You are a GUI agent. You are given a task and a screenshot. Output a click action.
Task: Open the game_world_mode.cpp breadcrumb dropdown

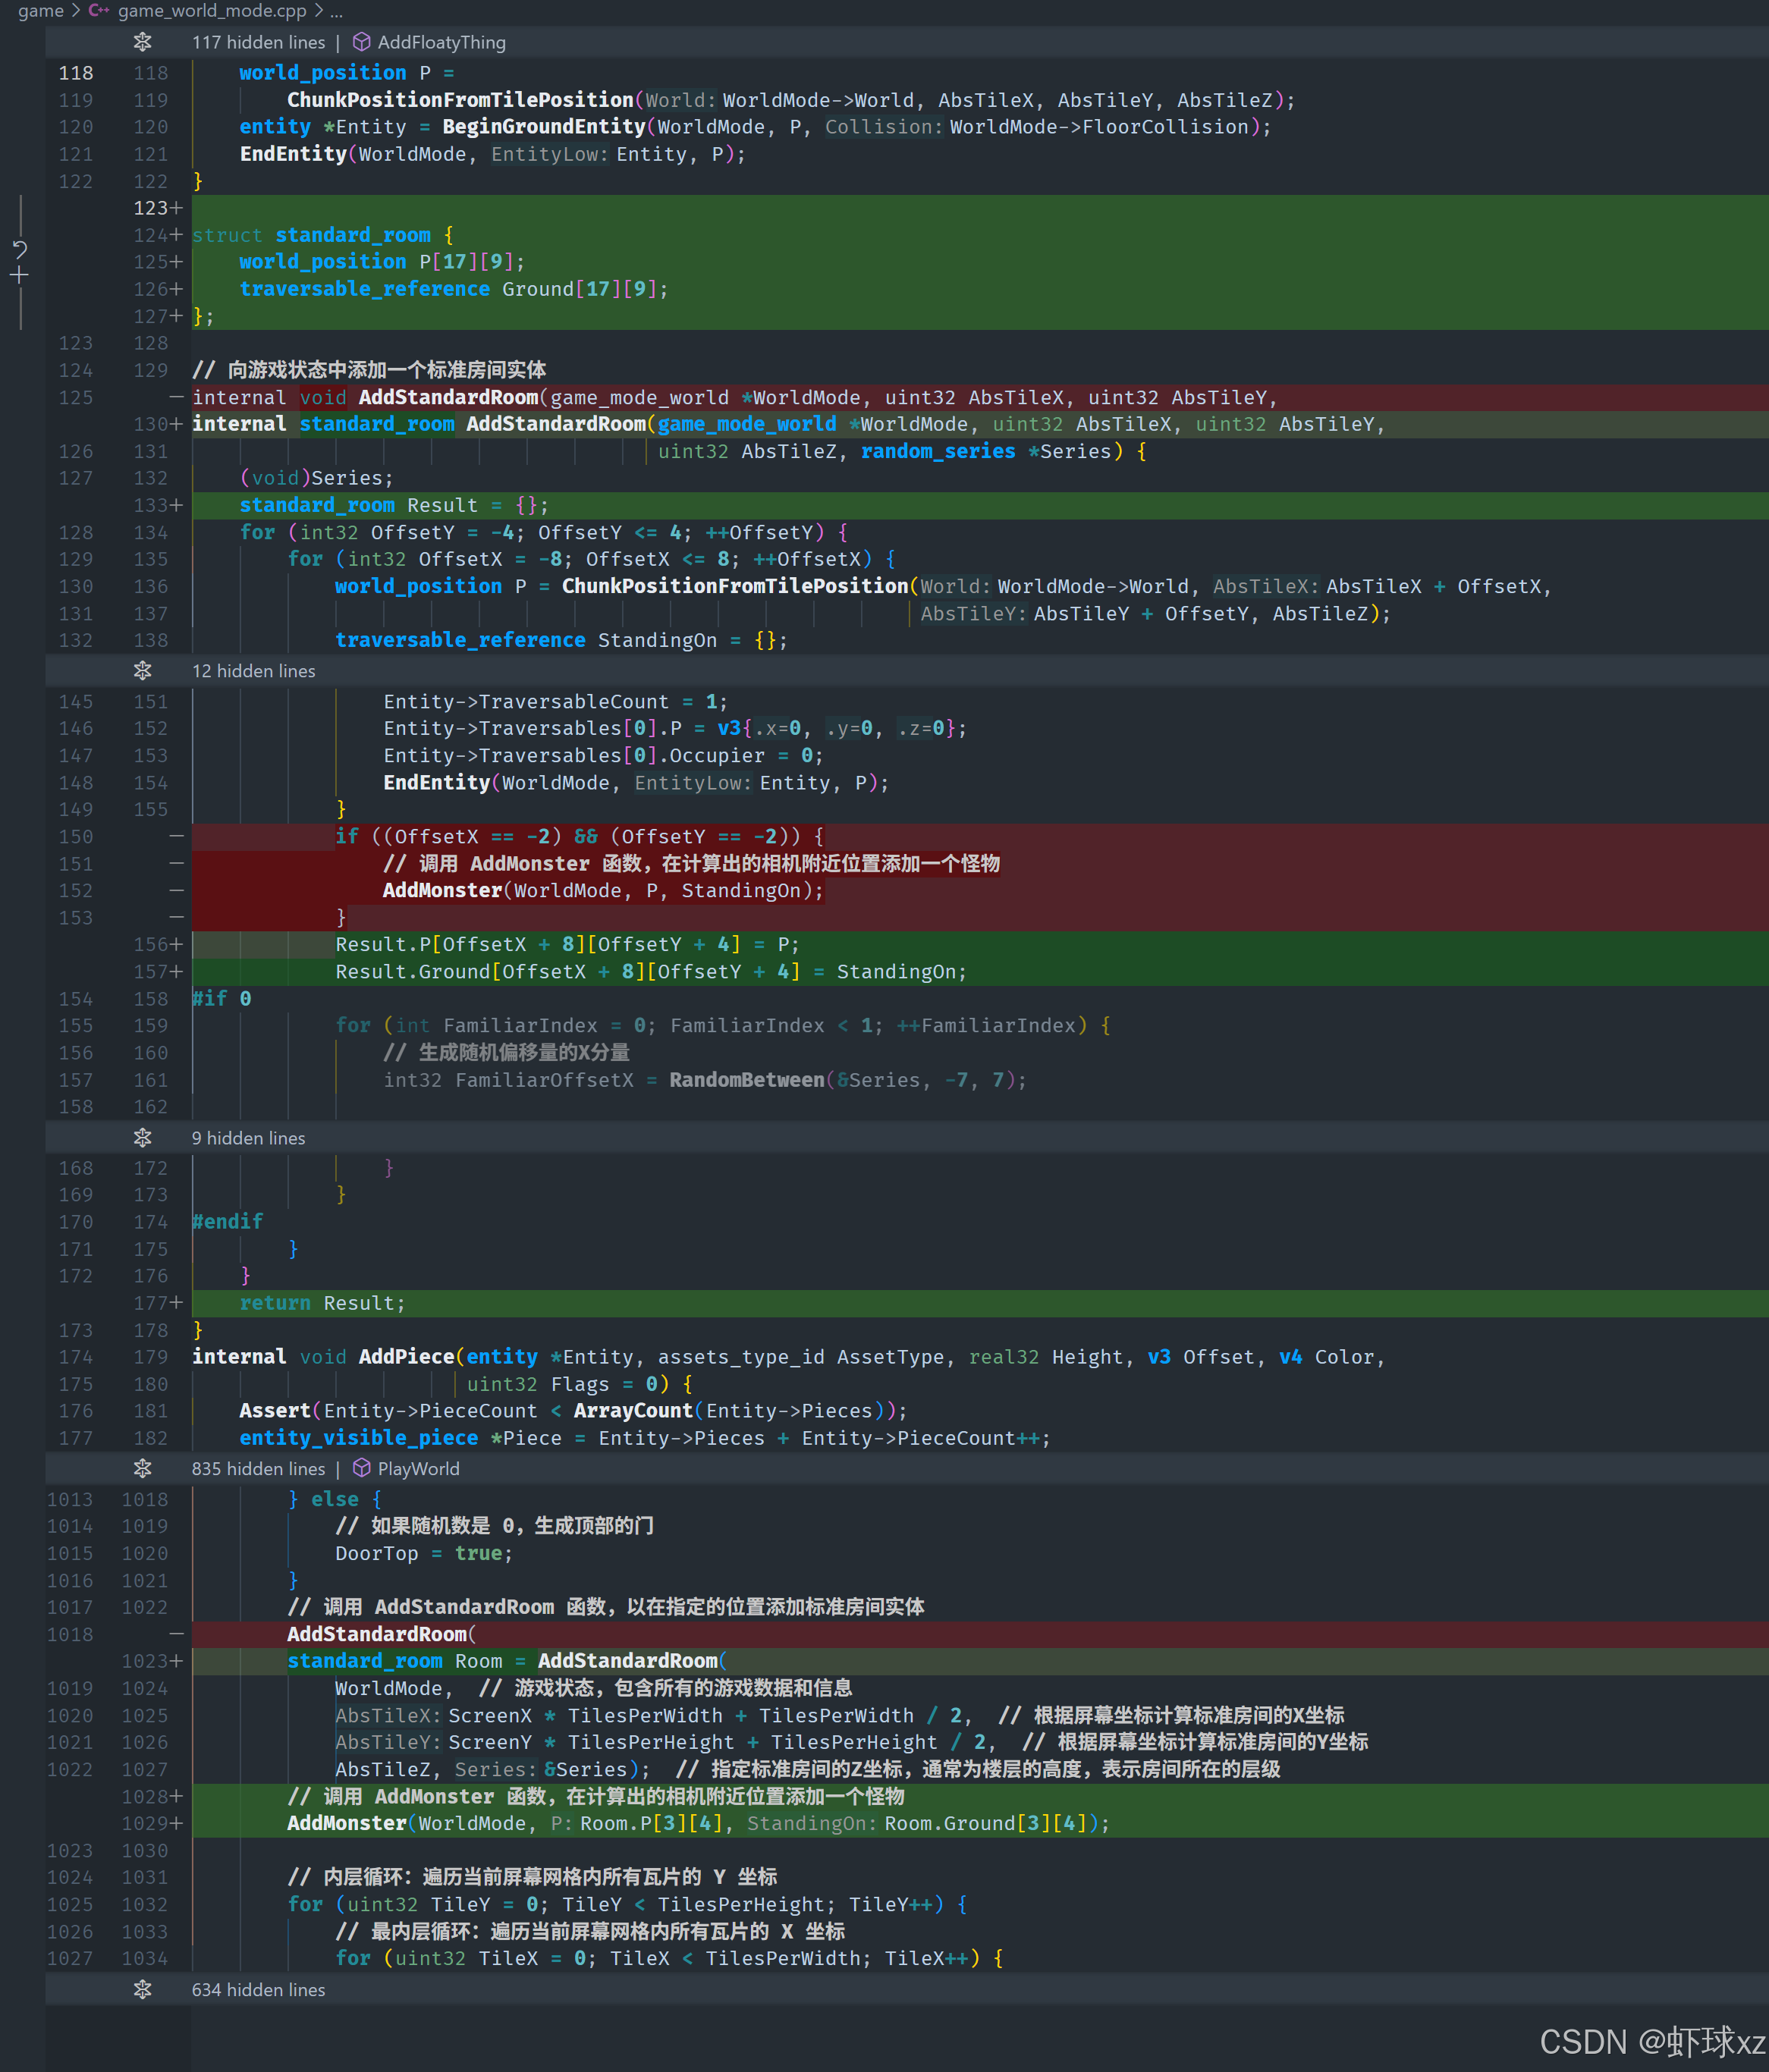212,11
